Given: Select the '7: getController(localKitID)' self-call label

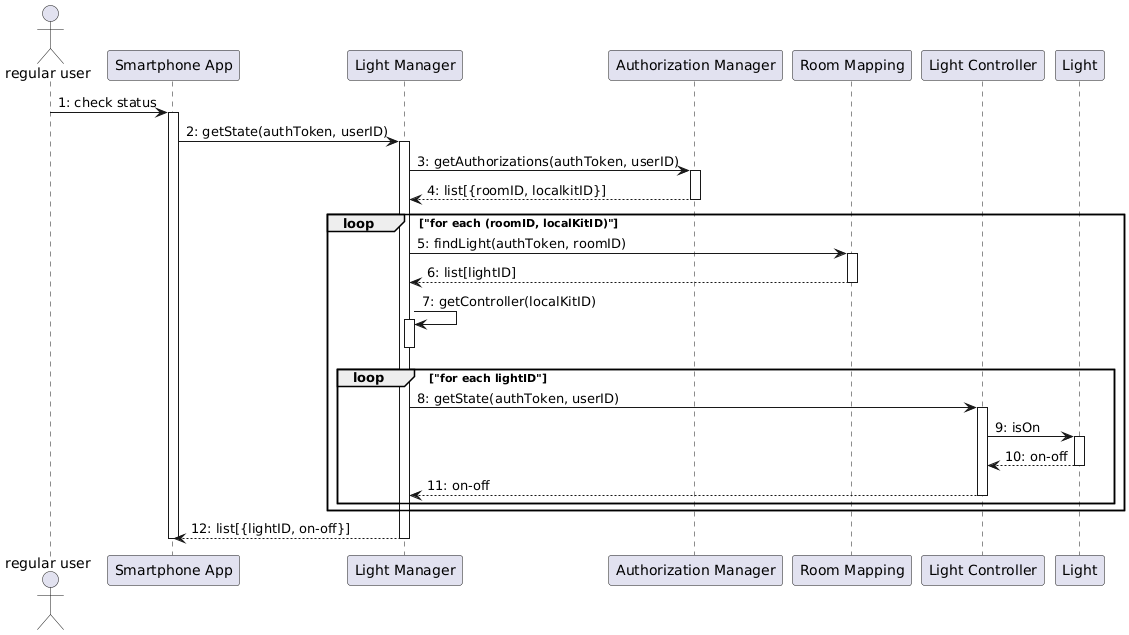Looking at the screenshot, I should pos(509,301).
